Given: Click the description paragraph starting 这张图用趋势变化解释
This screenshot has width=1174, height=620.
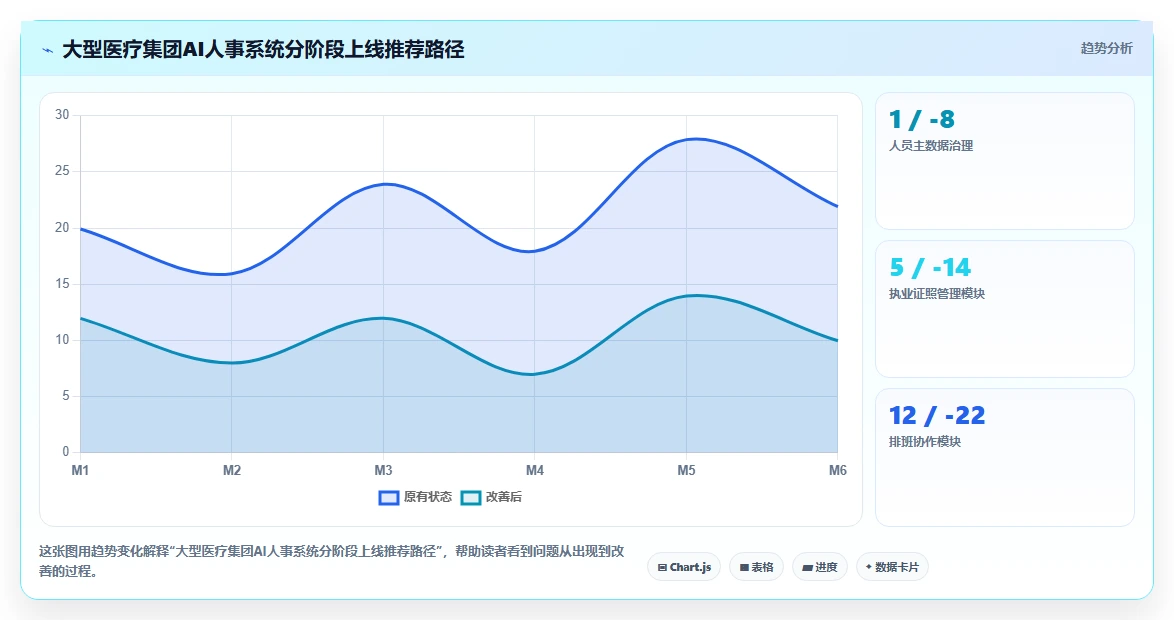Looking at the screenshot, I should tap(332, 561).
